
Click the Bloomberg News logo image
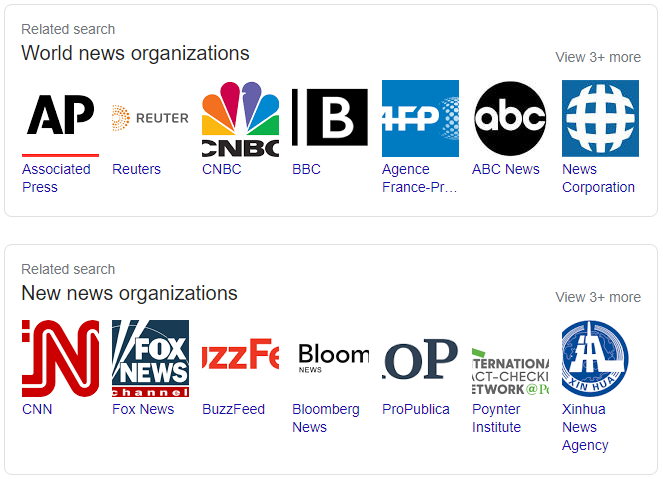point(330,359)
